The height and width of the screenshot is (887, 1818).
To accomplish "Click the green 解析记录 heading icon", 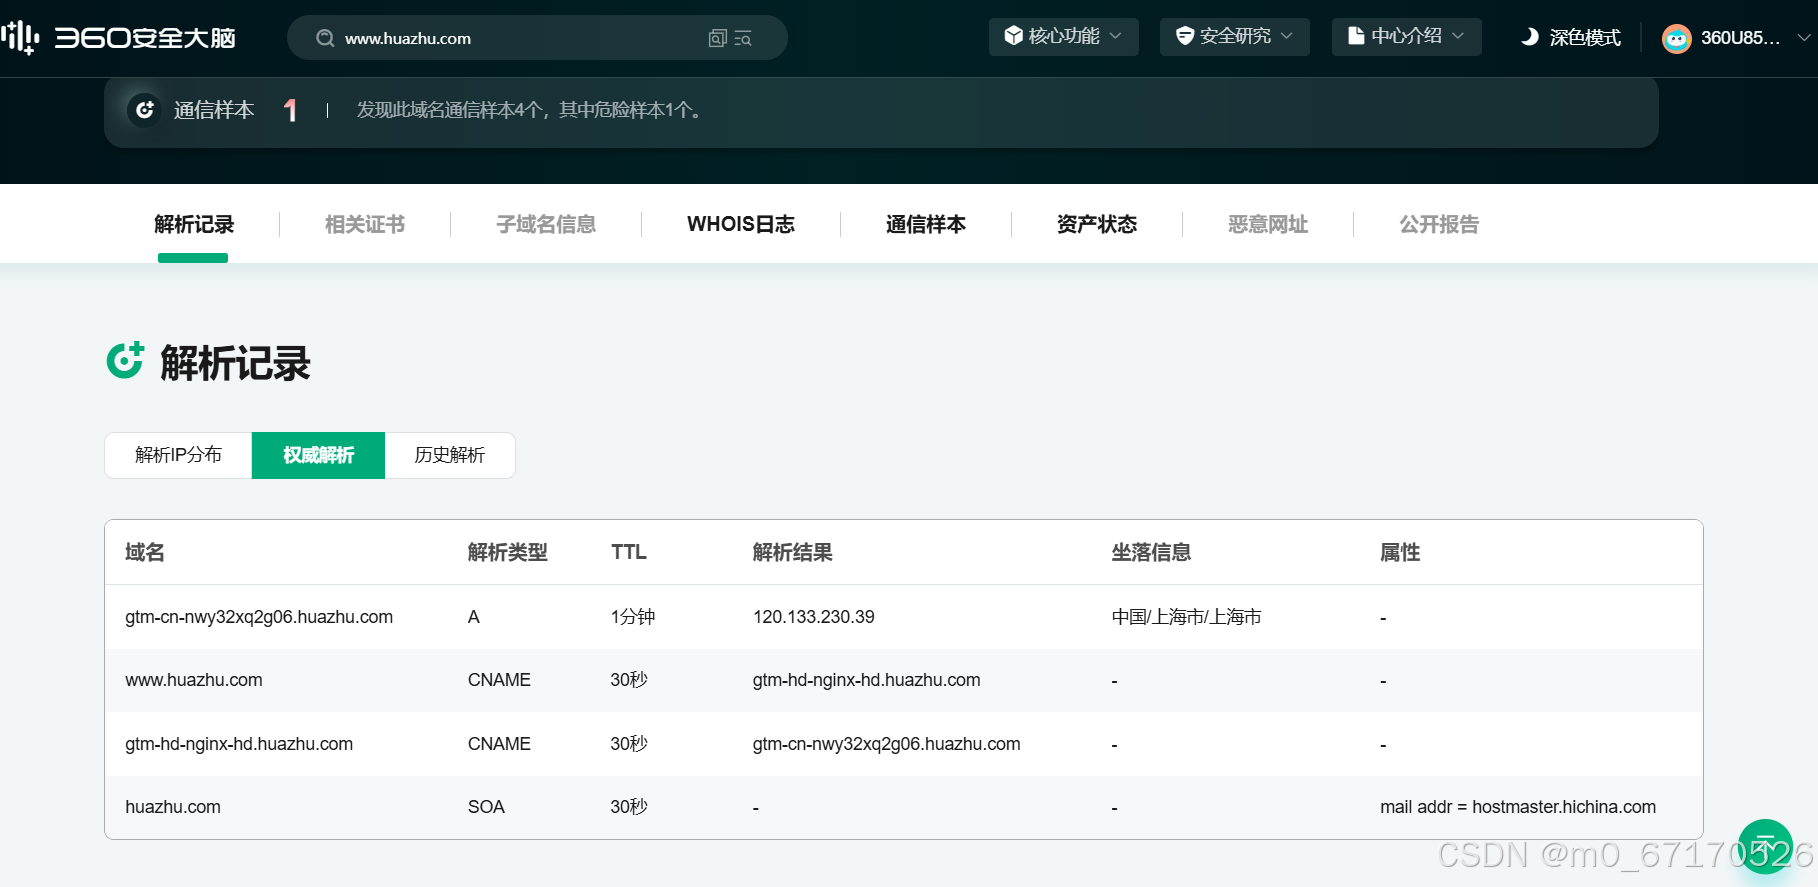I will tap(125, 360).
